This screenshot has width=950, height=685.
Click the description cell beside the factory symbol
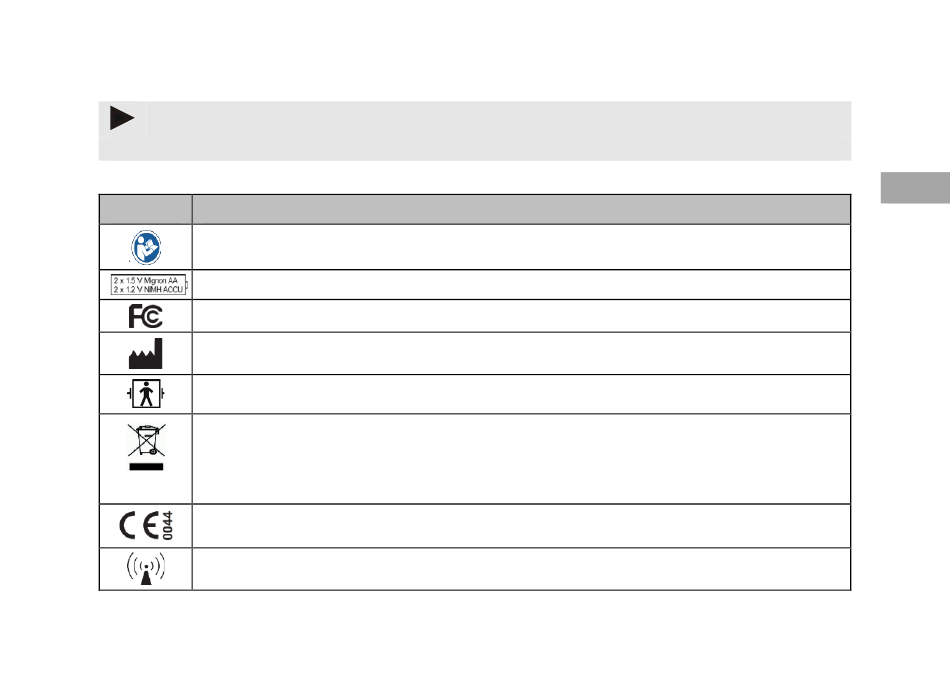521,354
